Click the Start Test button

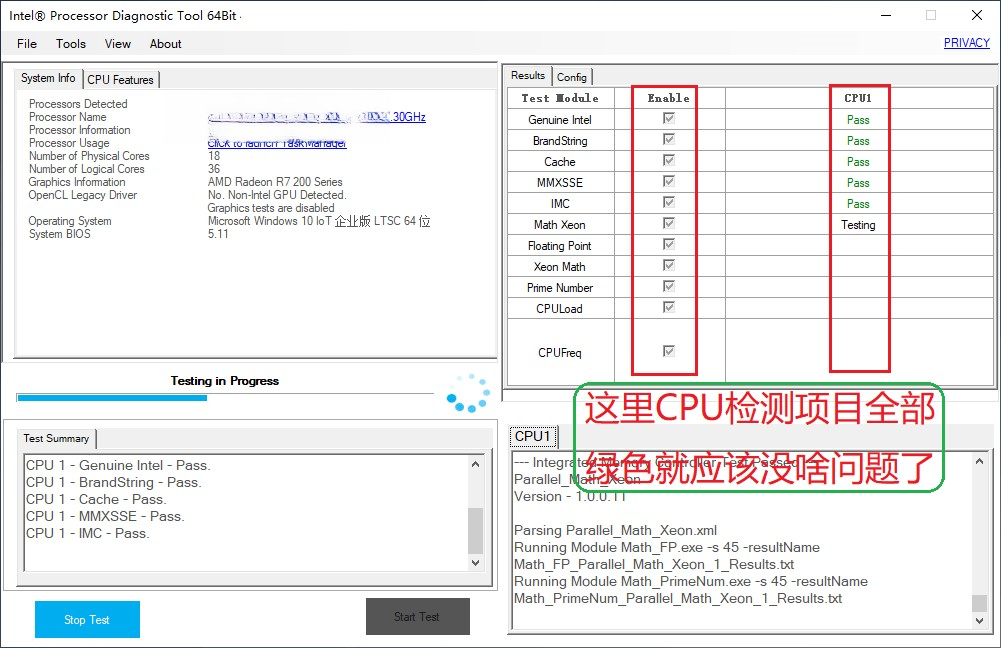pos(418,617)
